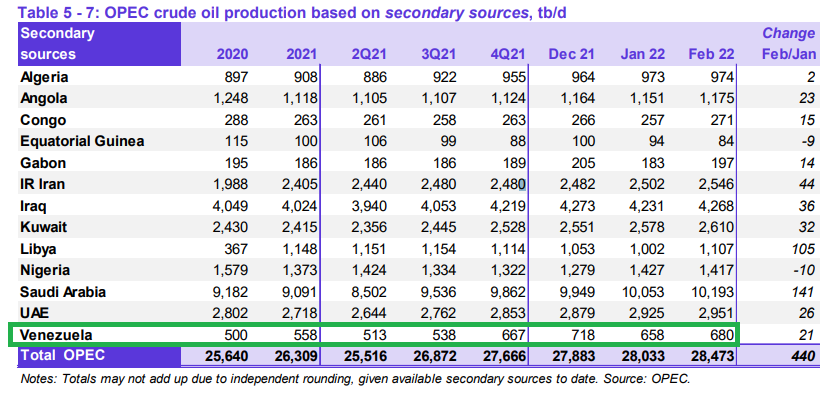Click Venezuela's change value 21
This screenshot has width=836, height=399.
(x=808, y=335)
